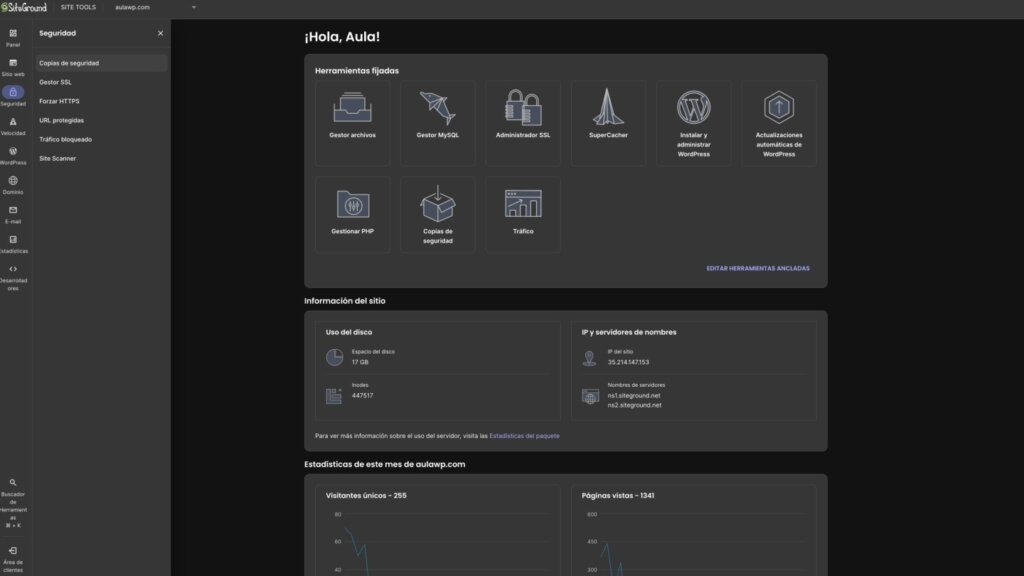Open Actualizaciones automáticas de WordPress tool

tap(778, 123)
